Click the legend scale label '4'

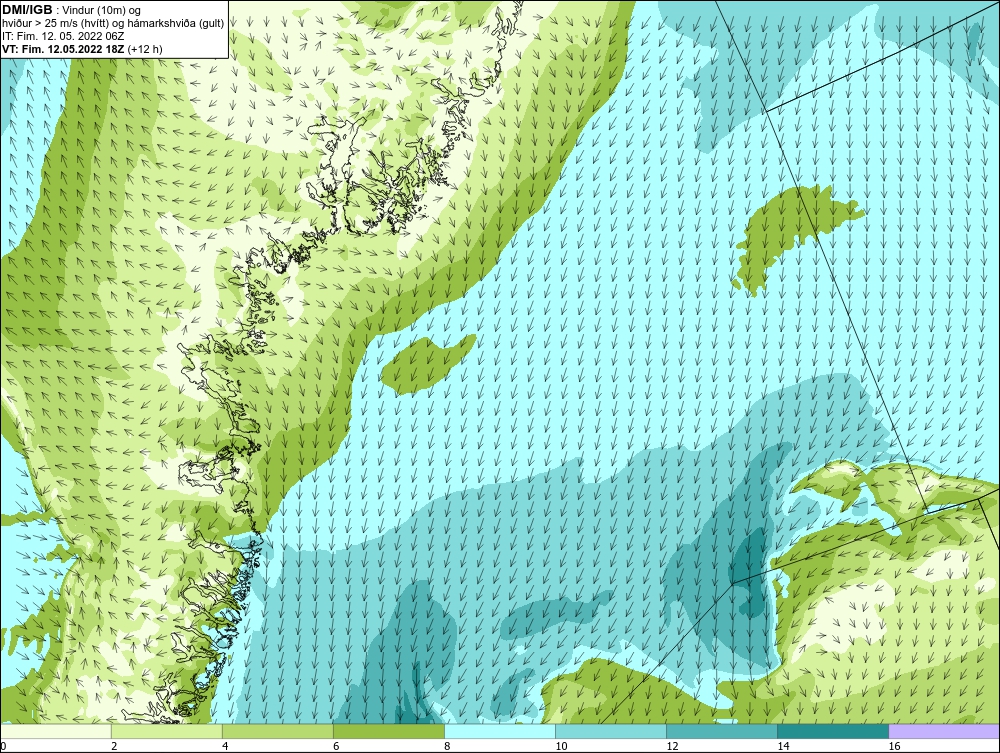point(225,747)
